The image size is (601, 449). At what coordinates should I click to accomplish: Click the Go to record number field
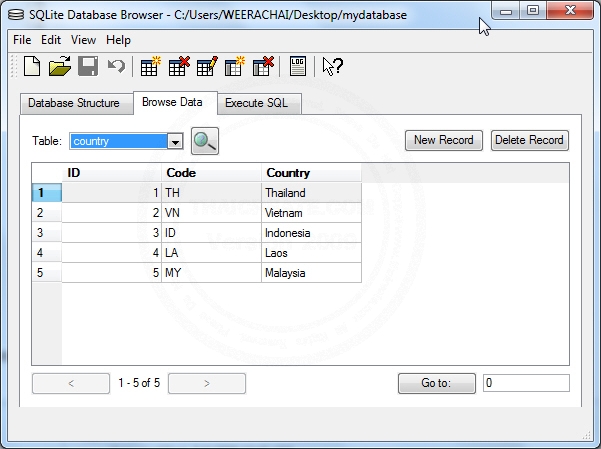(525, 383)
